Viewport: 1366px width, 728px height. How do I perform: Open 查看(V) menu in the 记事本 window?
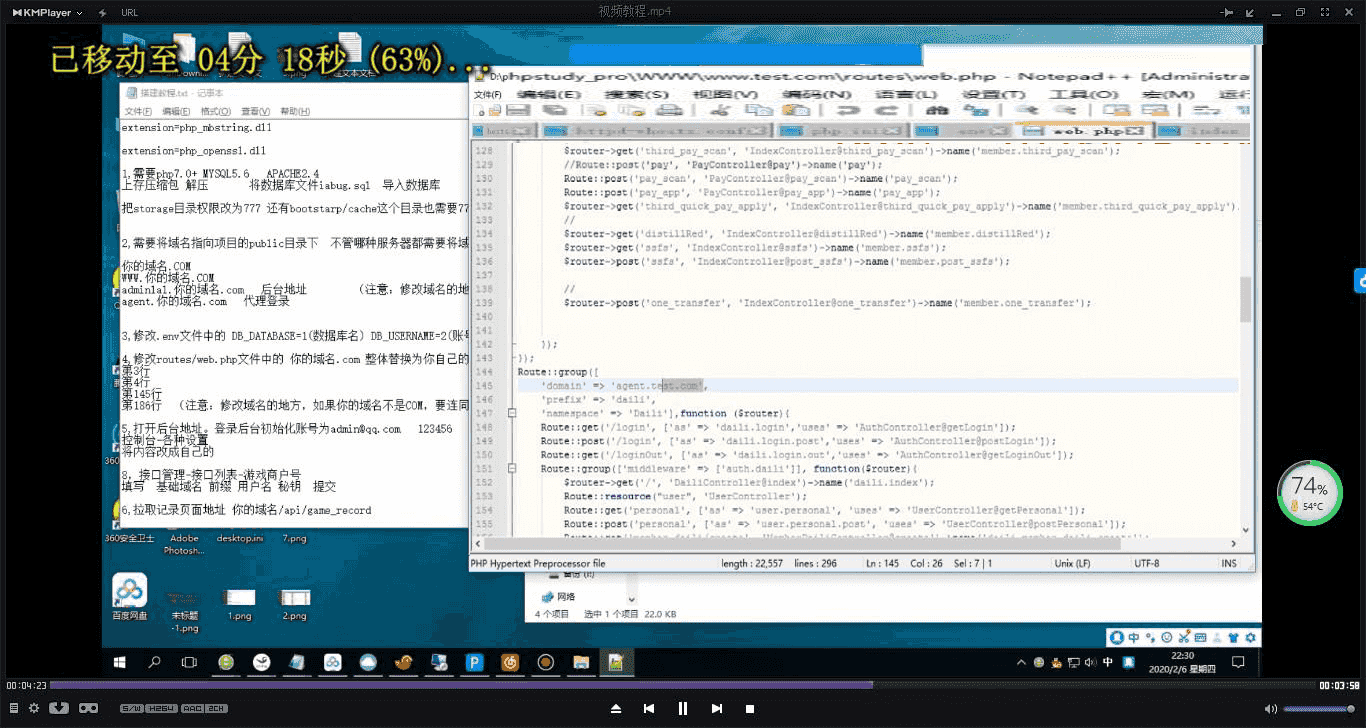[256, 111]
